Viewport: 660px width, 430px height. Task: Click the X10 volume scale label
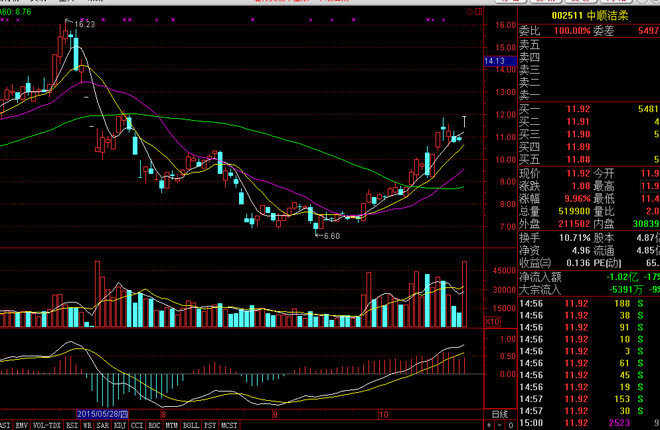(492, 322)
